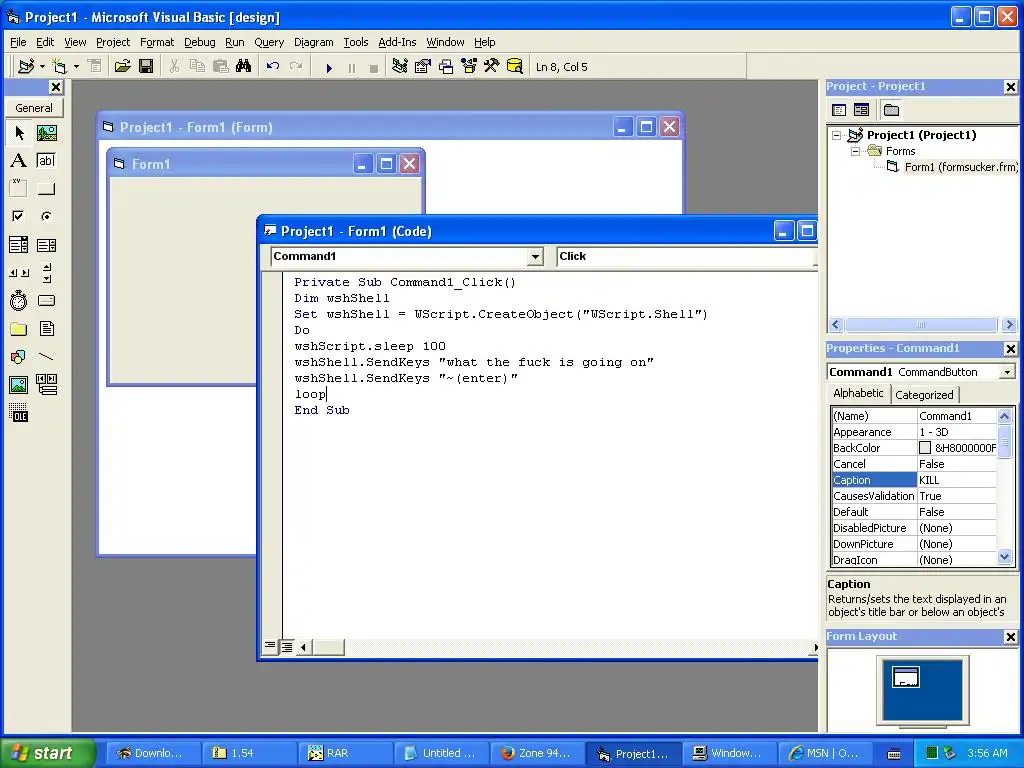This screenshot has height=768, width=1024.
Task: Select the ComboBox control in toolbox
Action: [x=19, y=245]
